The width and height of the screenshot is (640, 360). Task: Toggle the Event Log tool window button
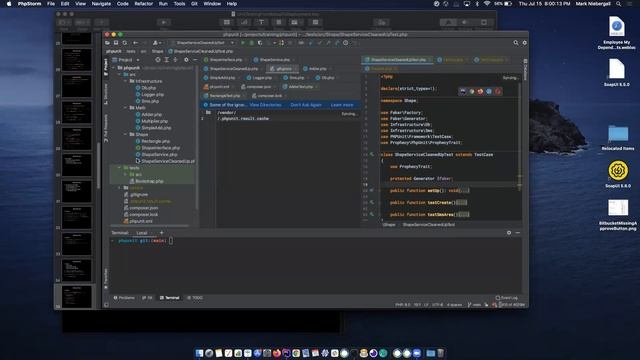tap(507, 298)
